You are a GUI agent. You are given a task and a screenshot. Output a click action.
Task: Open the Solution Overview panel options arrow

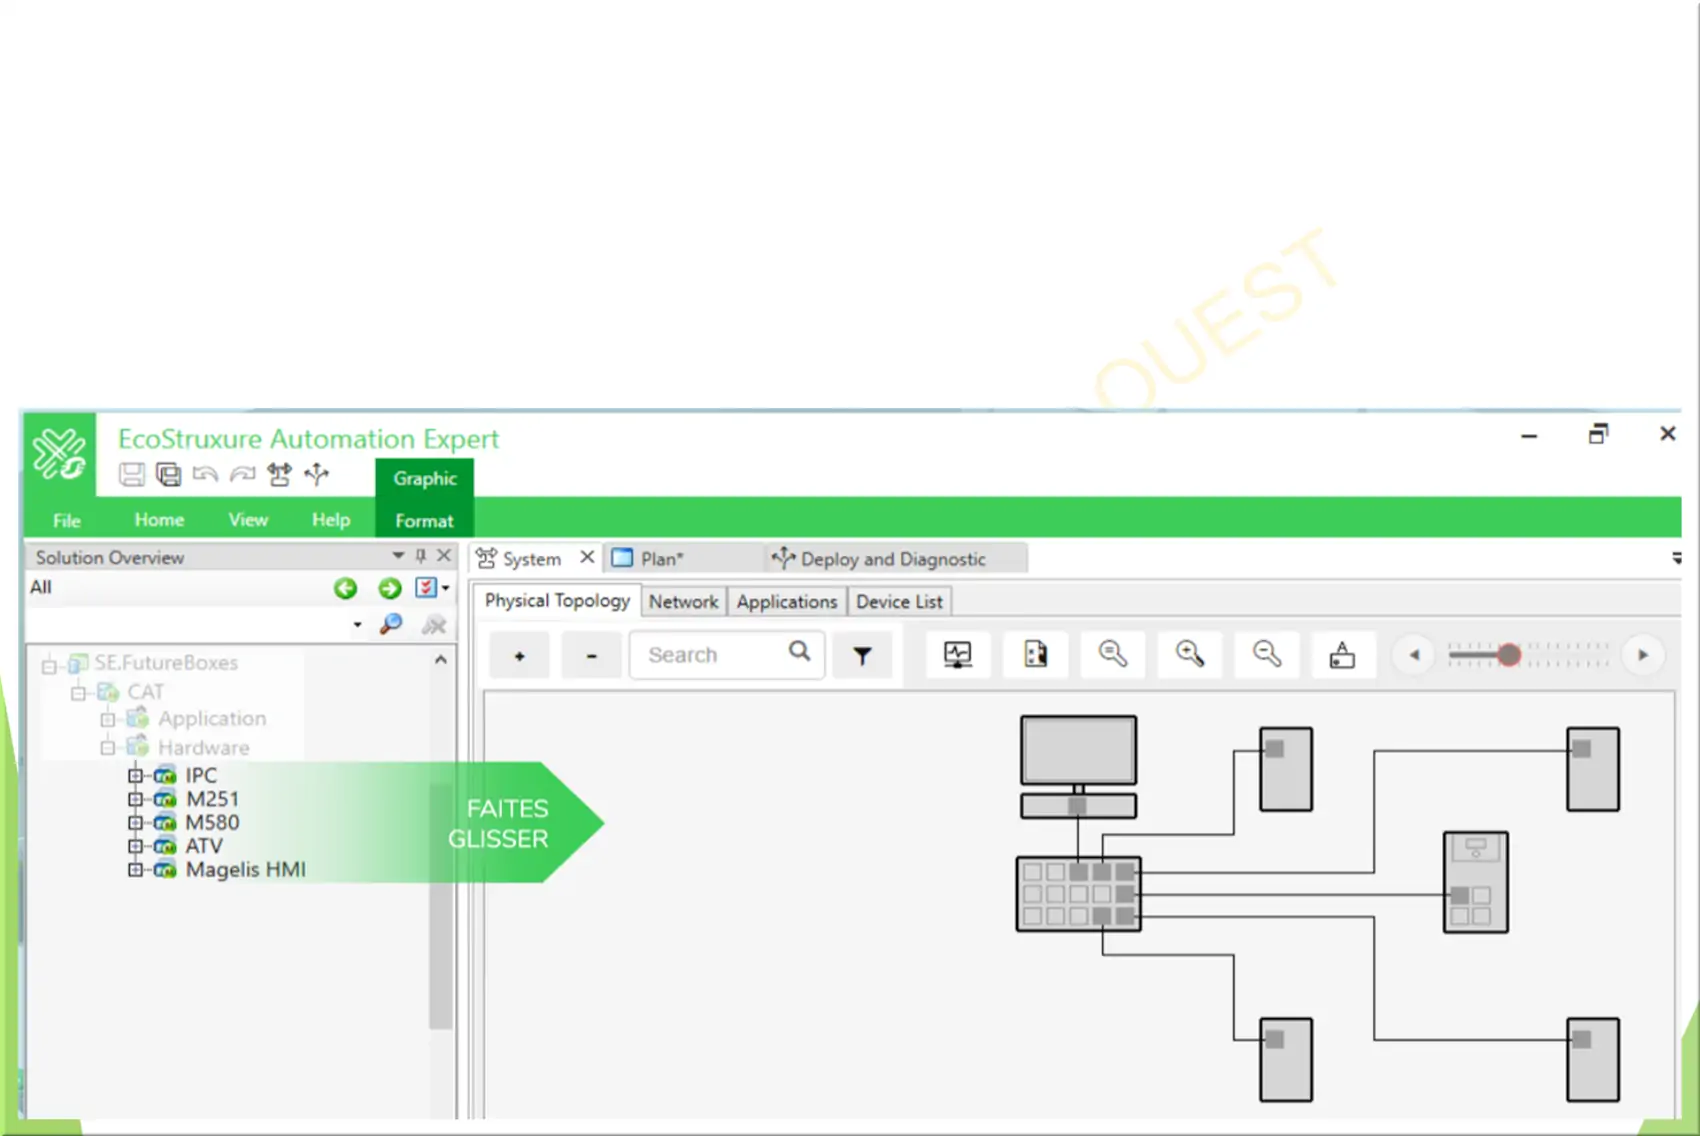pos(398,555)
